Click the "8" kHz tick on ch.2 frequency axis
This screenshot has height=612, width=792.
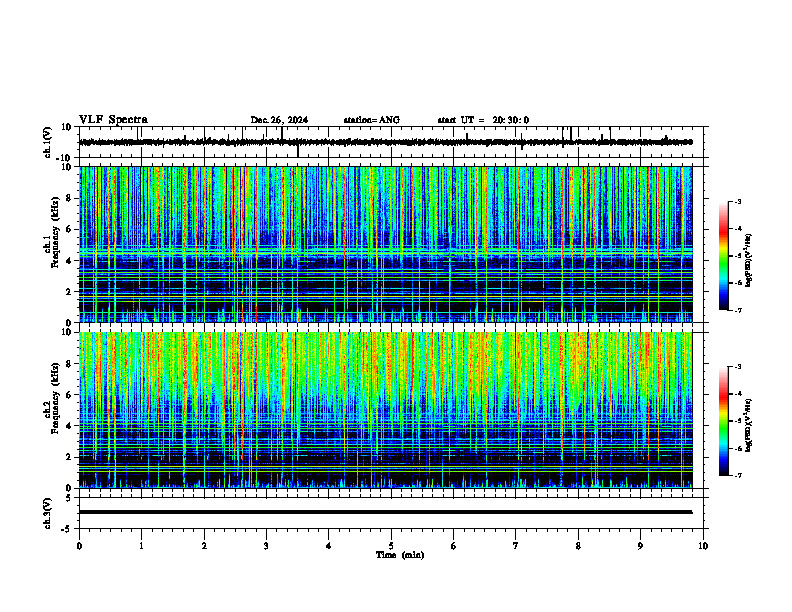(x=70, y=364)
